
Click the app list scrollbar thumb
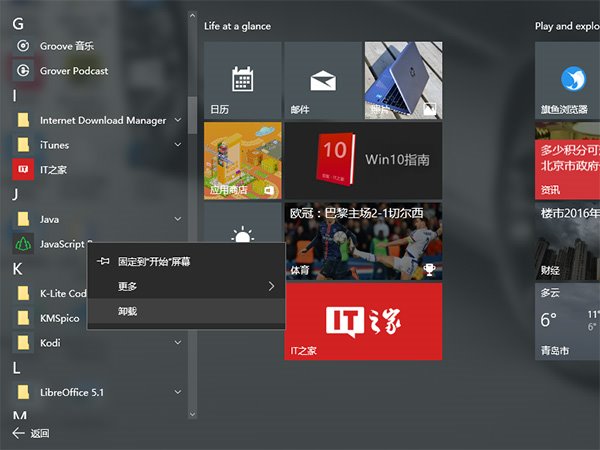click(192, 115)
